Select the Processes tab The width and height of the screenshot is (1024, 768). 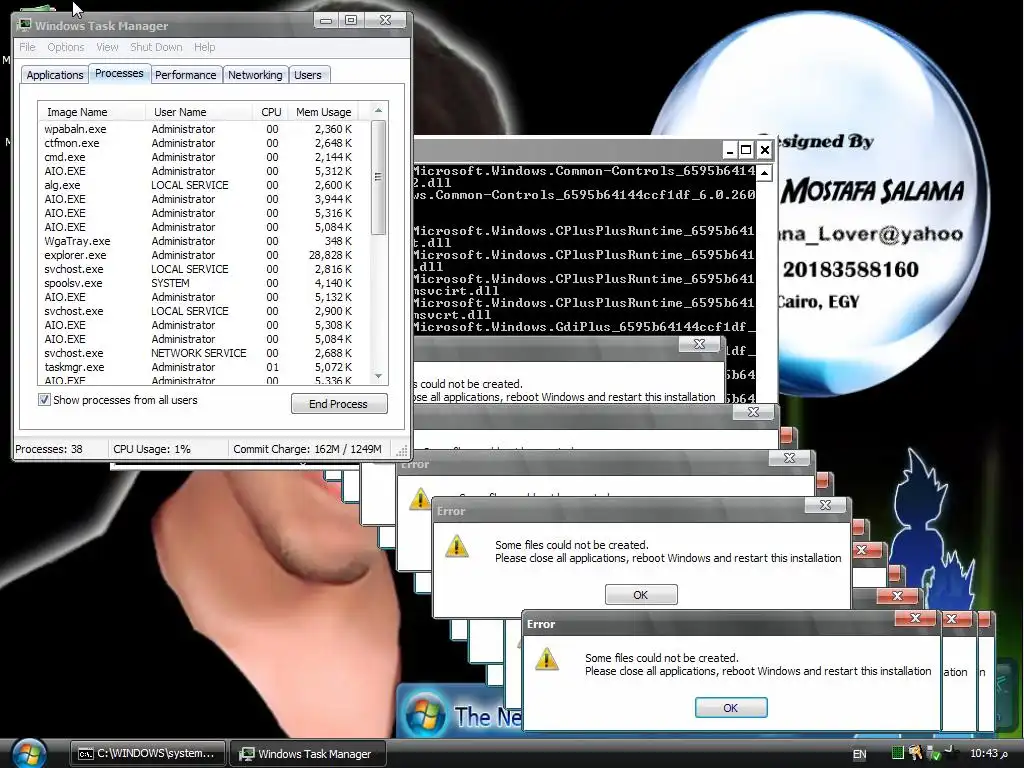tap(120, 73)
